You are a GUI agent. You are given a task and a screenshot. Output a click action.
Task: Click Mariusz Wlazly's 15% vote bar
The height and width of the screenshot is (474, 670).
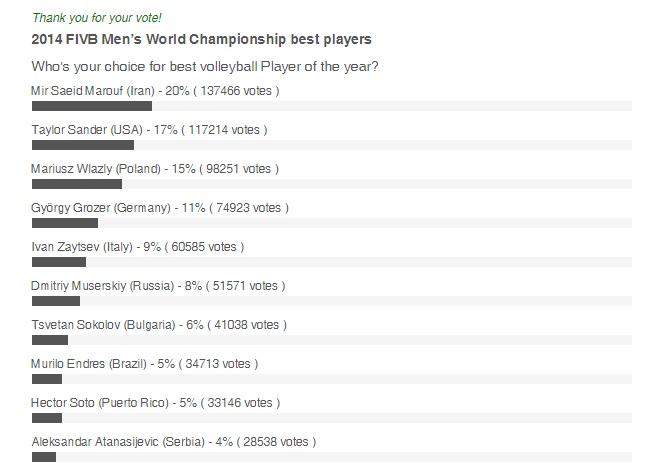click(x=77, y=184)
